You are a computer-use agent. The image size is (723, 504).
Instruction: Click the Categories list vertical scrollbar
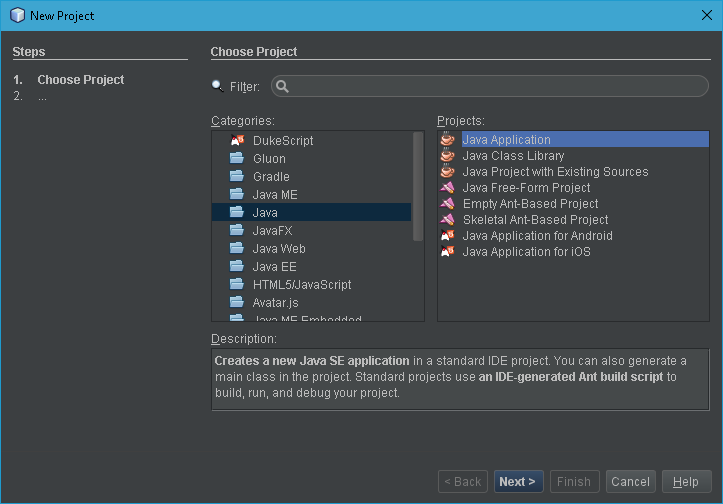tap(418, 186)
